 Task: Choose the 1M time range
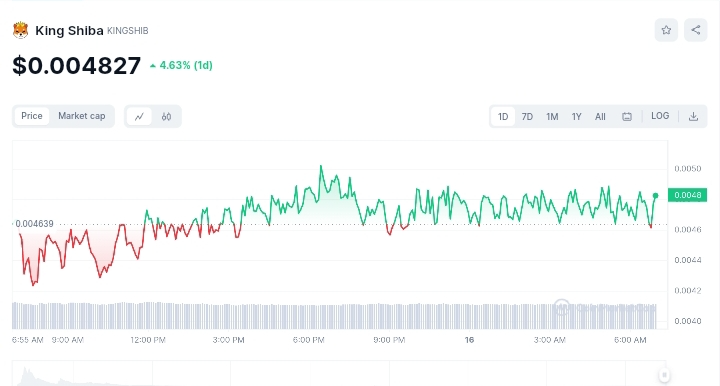[x=552, y=117]
